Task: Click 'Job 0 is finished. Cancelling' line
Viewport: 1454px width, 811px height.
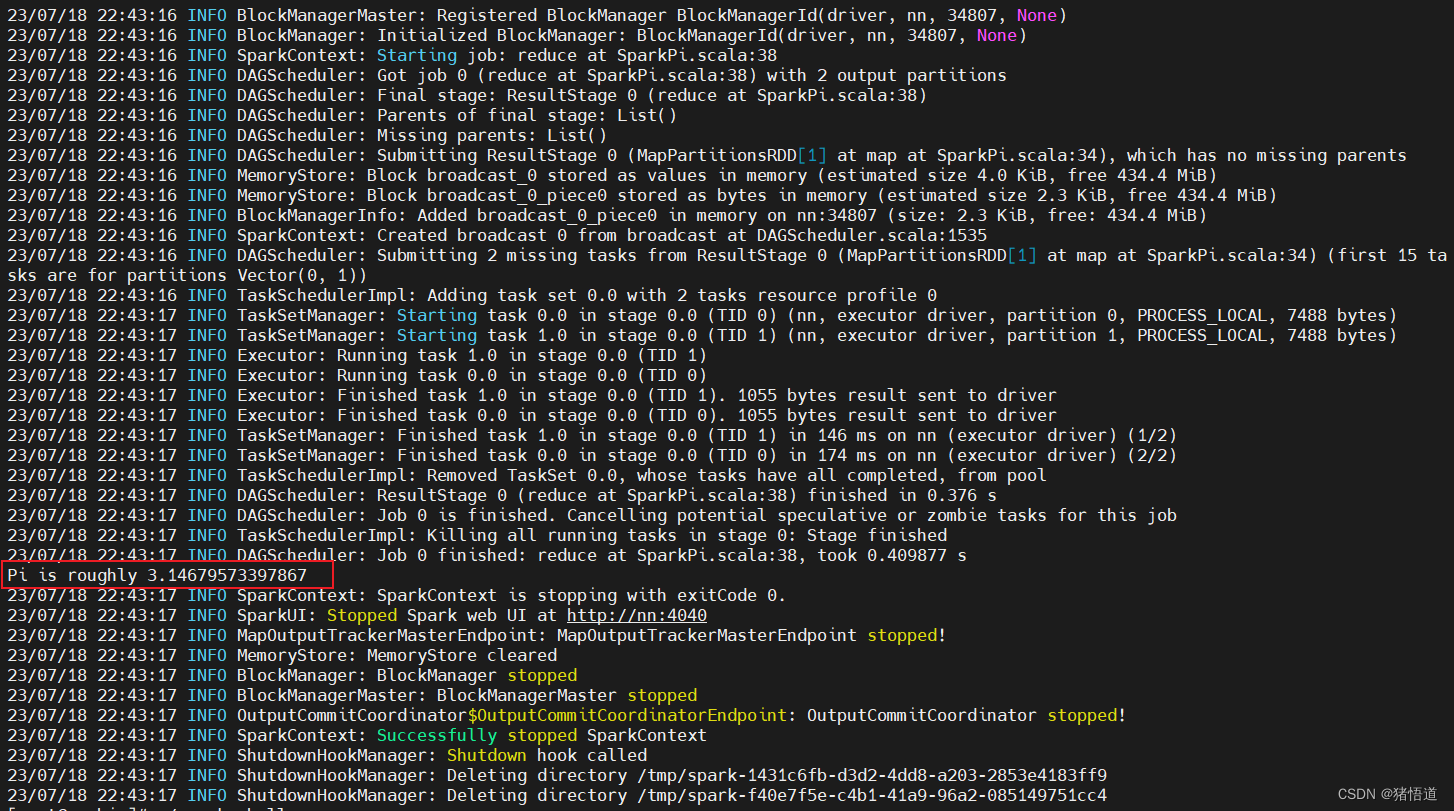Action: pos(592,515)
